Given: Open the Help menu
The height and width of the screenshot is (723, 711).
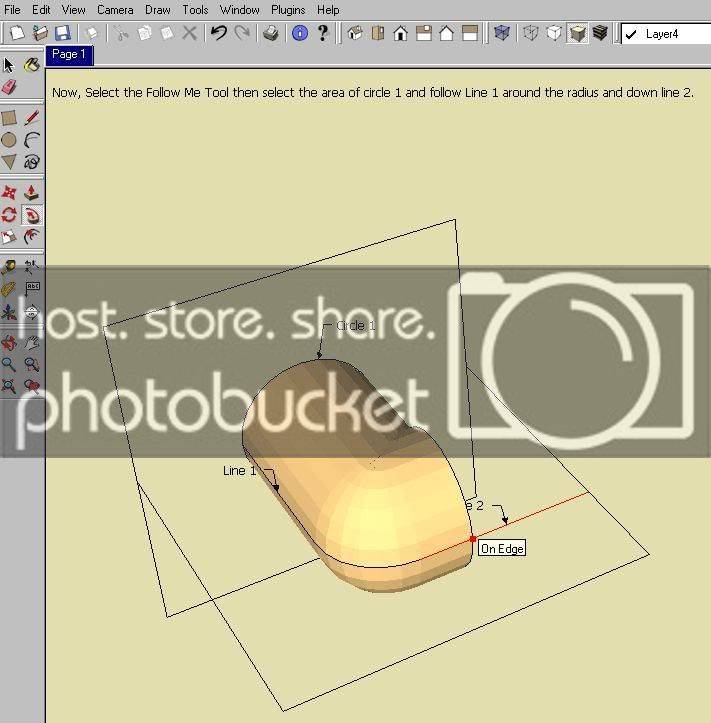Looking at the screenshot, I should (328, 10).
